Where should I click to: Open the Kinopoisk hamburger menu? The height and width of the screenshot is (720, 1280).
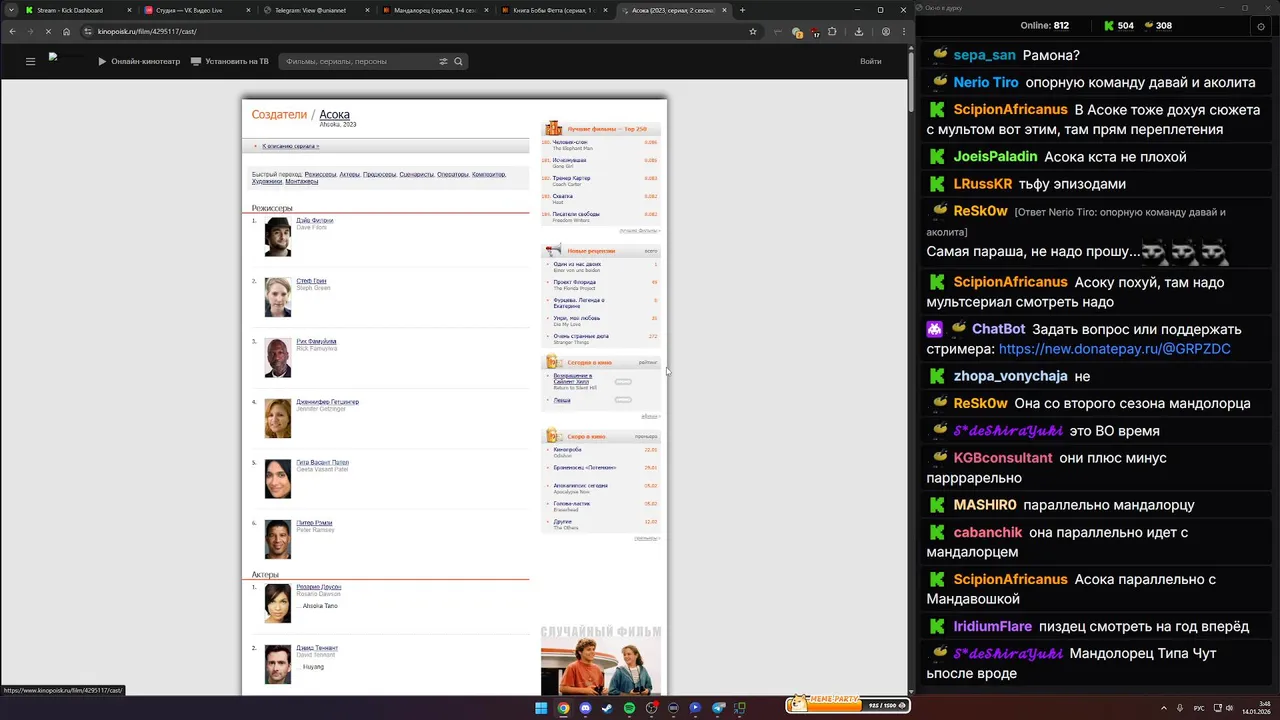pos(30,61)
